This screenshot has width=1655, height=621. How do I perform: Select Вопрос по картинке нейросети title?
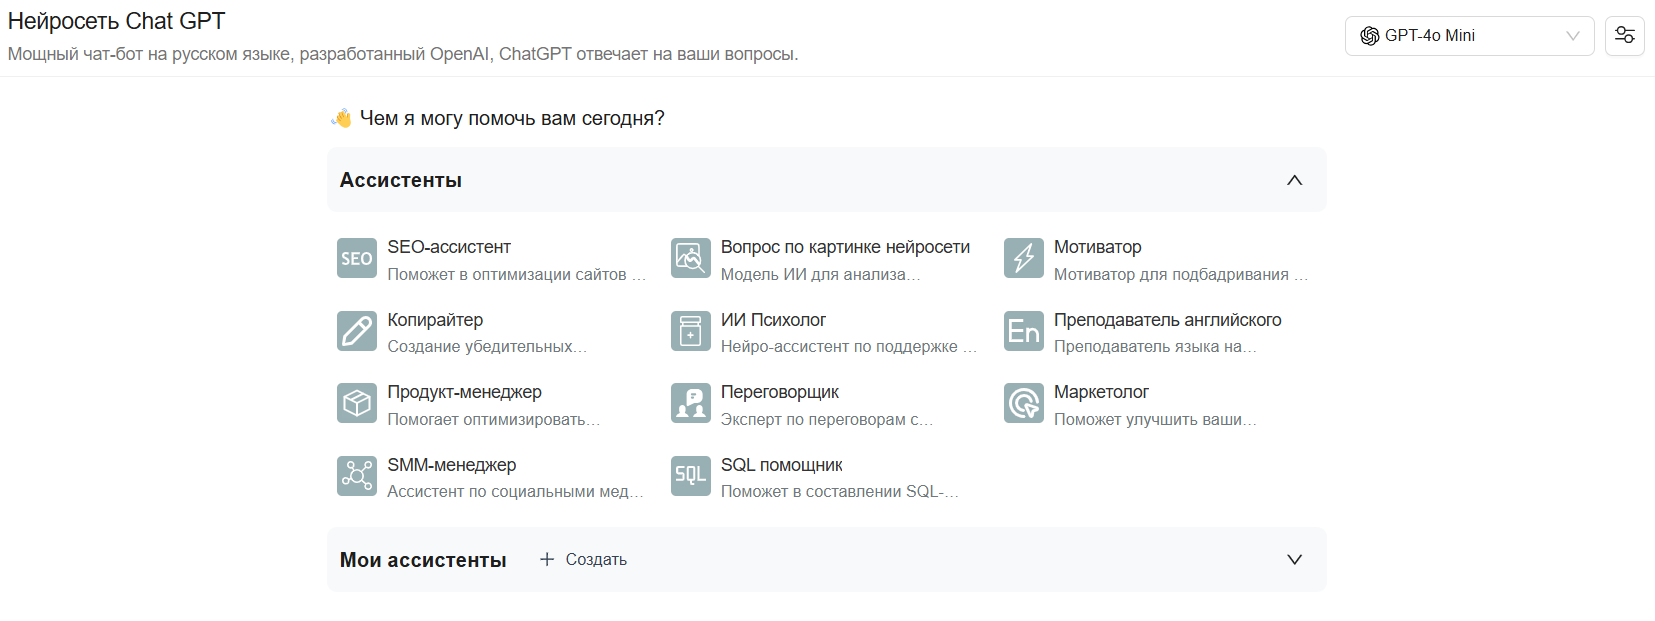[845, 247]
